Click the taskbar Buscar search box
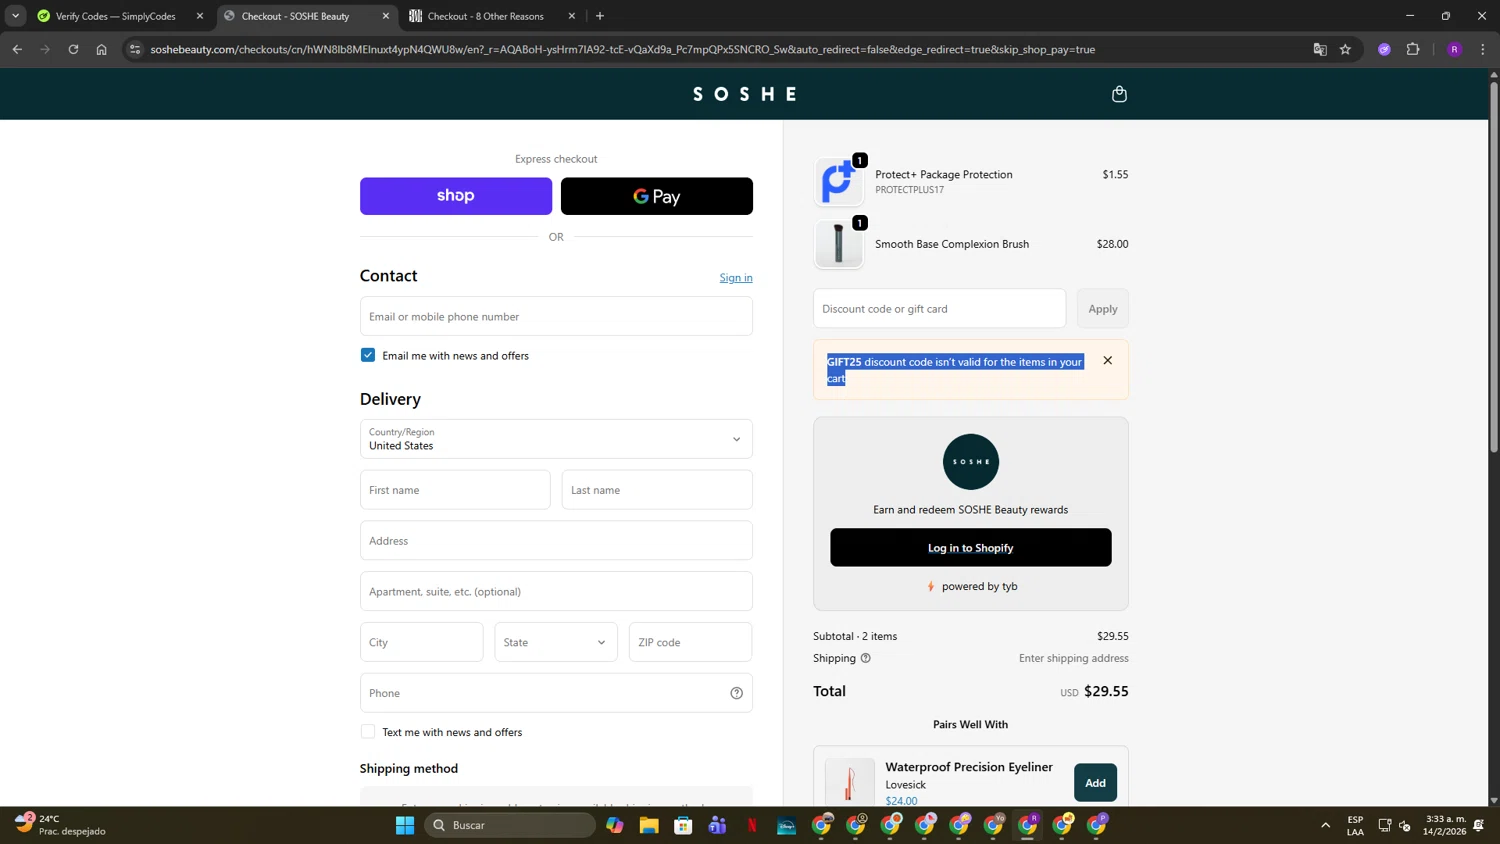 tap(510, 825)
